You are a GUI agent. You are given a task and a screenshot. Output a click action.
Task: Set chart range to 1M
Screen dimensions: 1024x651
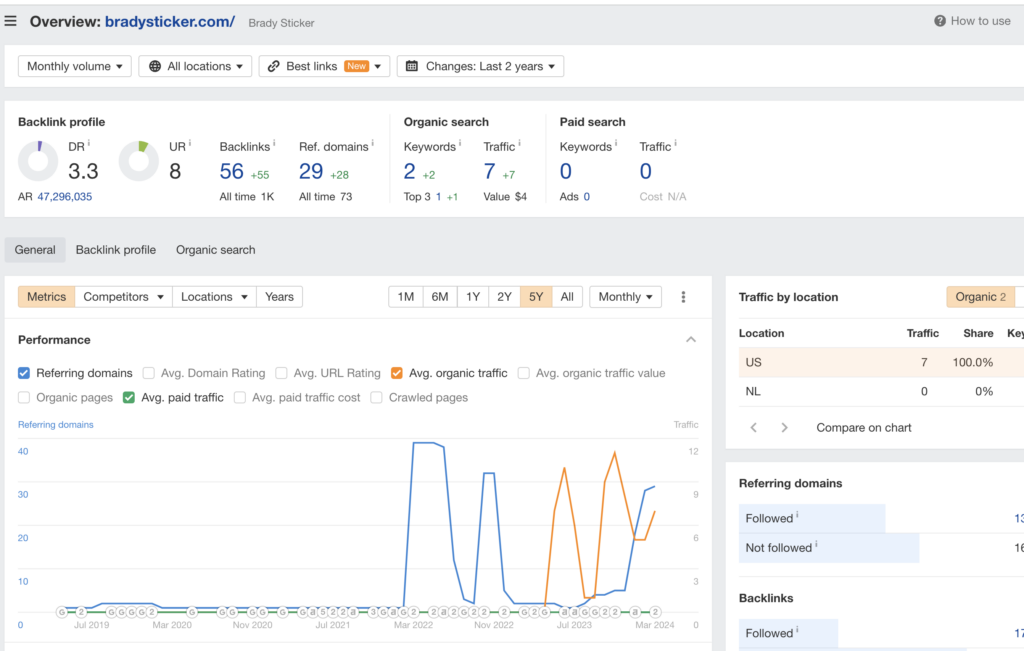pos(406,296)
